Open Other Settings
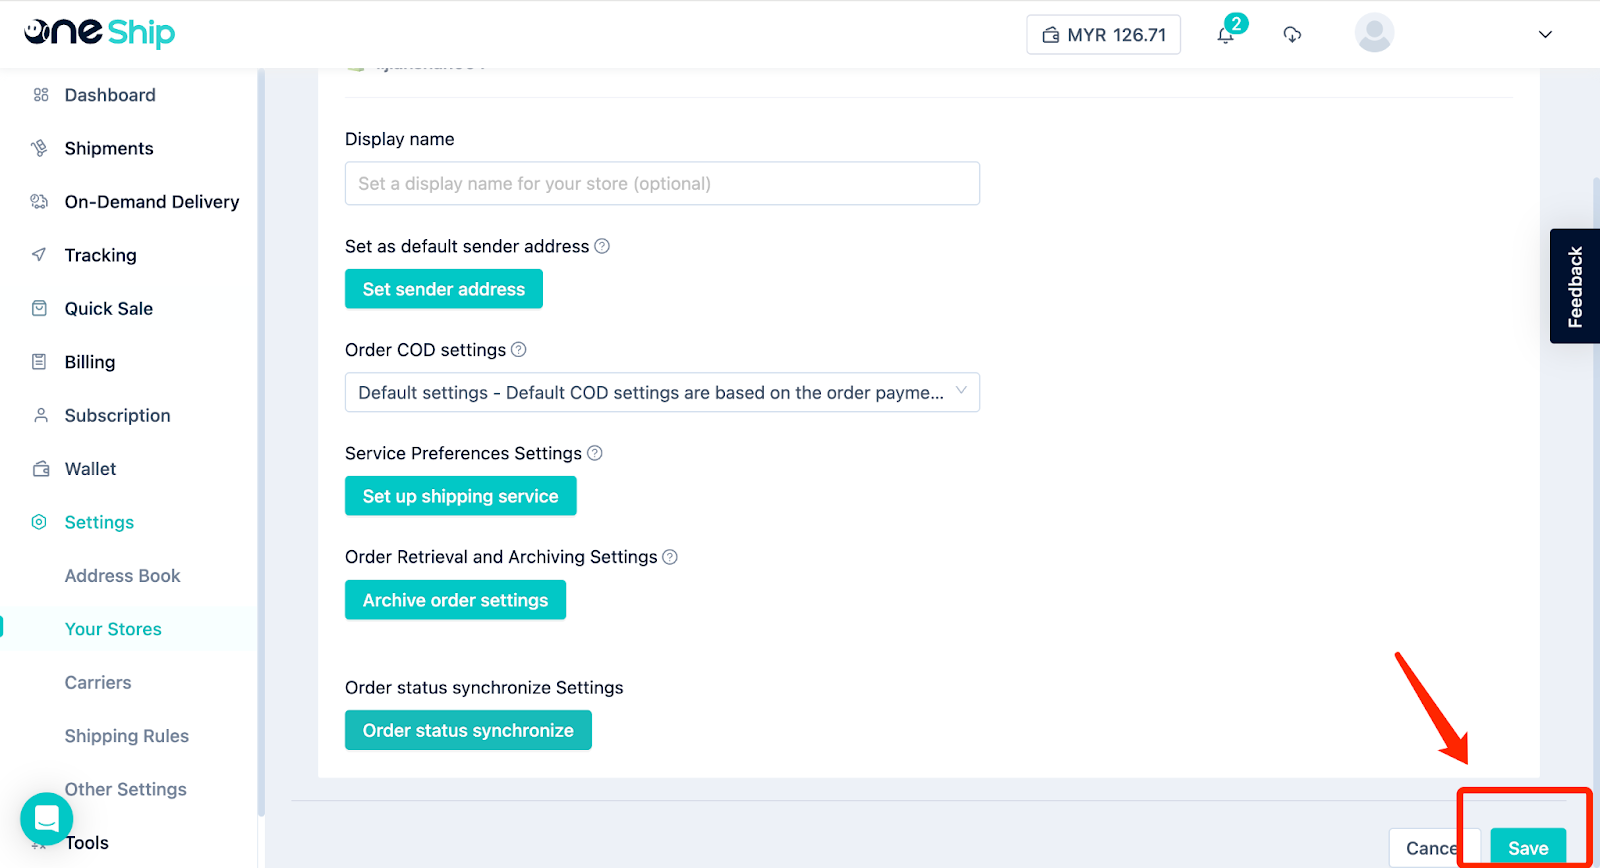 (126, 789)
